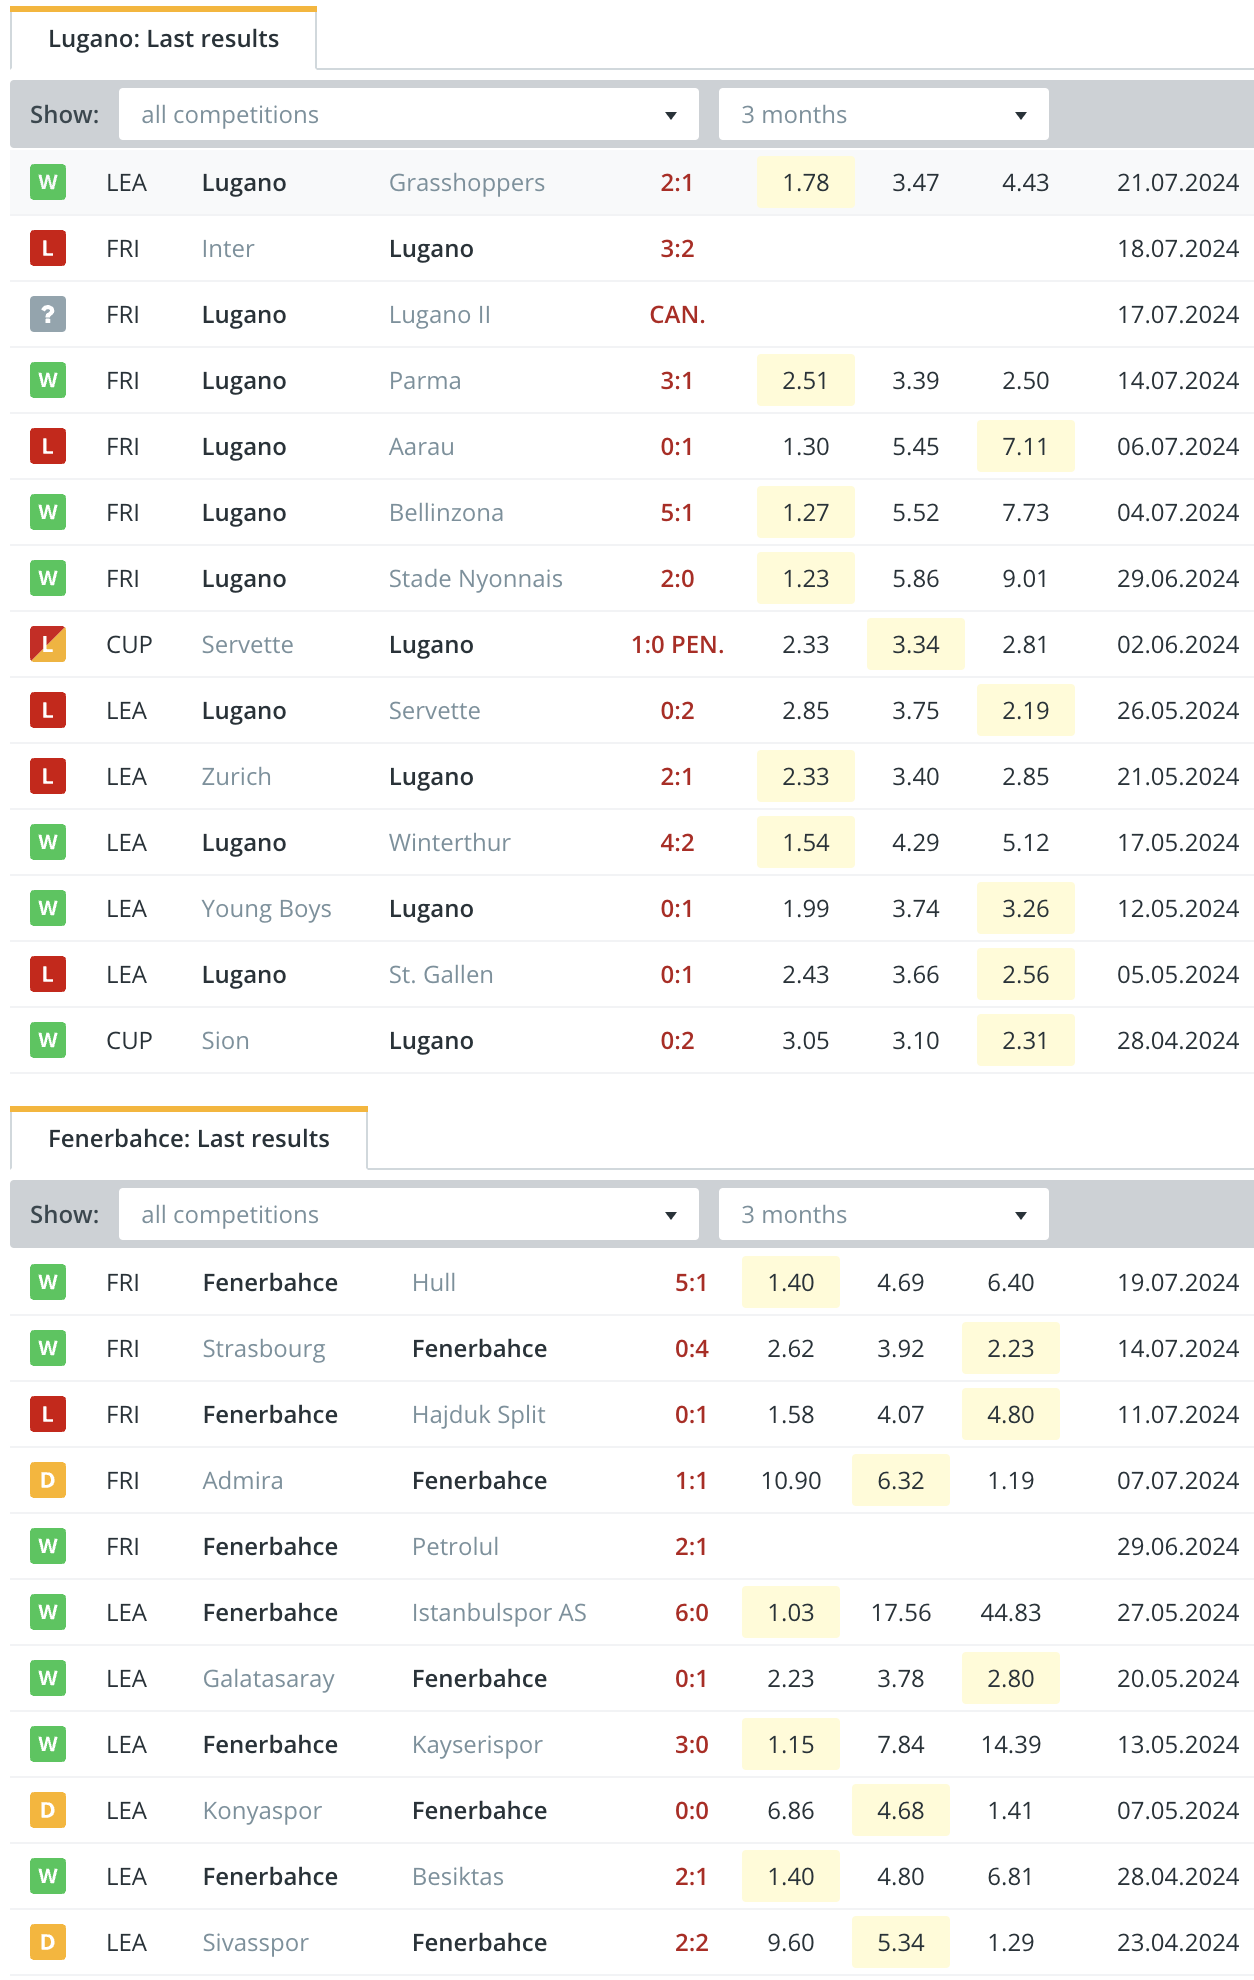Select the Lugano: Last results tab
This screenshot has height=1980, width=1254.
coord(164,39)
